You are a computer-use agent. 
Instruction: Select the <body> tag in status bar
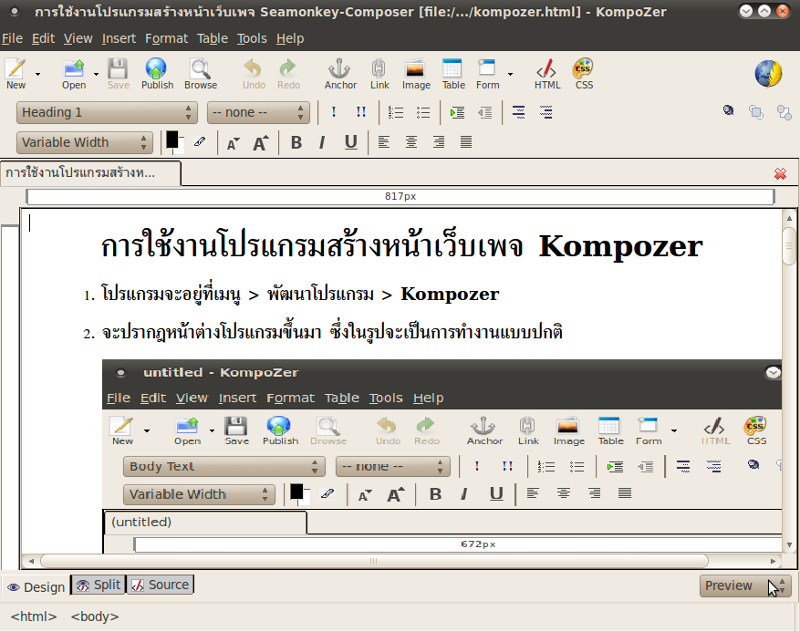click(95, 617)
